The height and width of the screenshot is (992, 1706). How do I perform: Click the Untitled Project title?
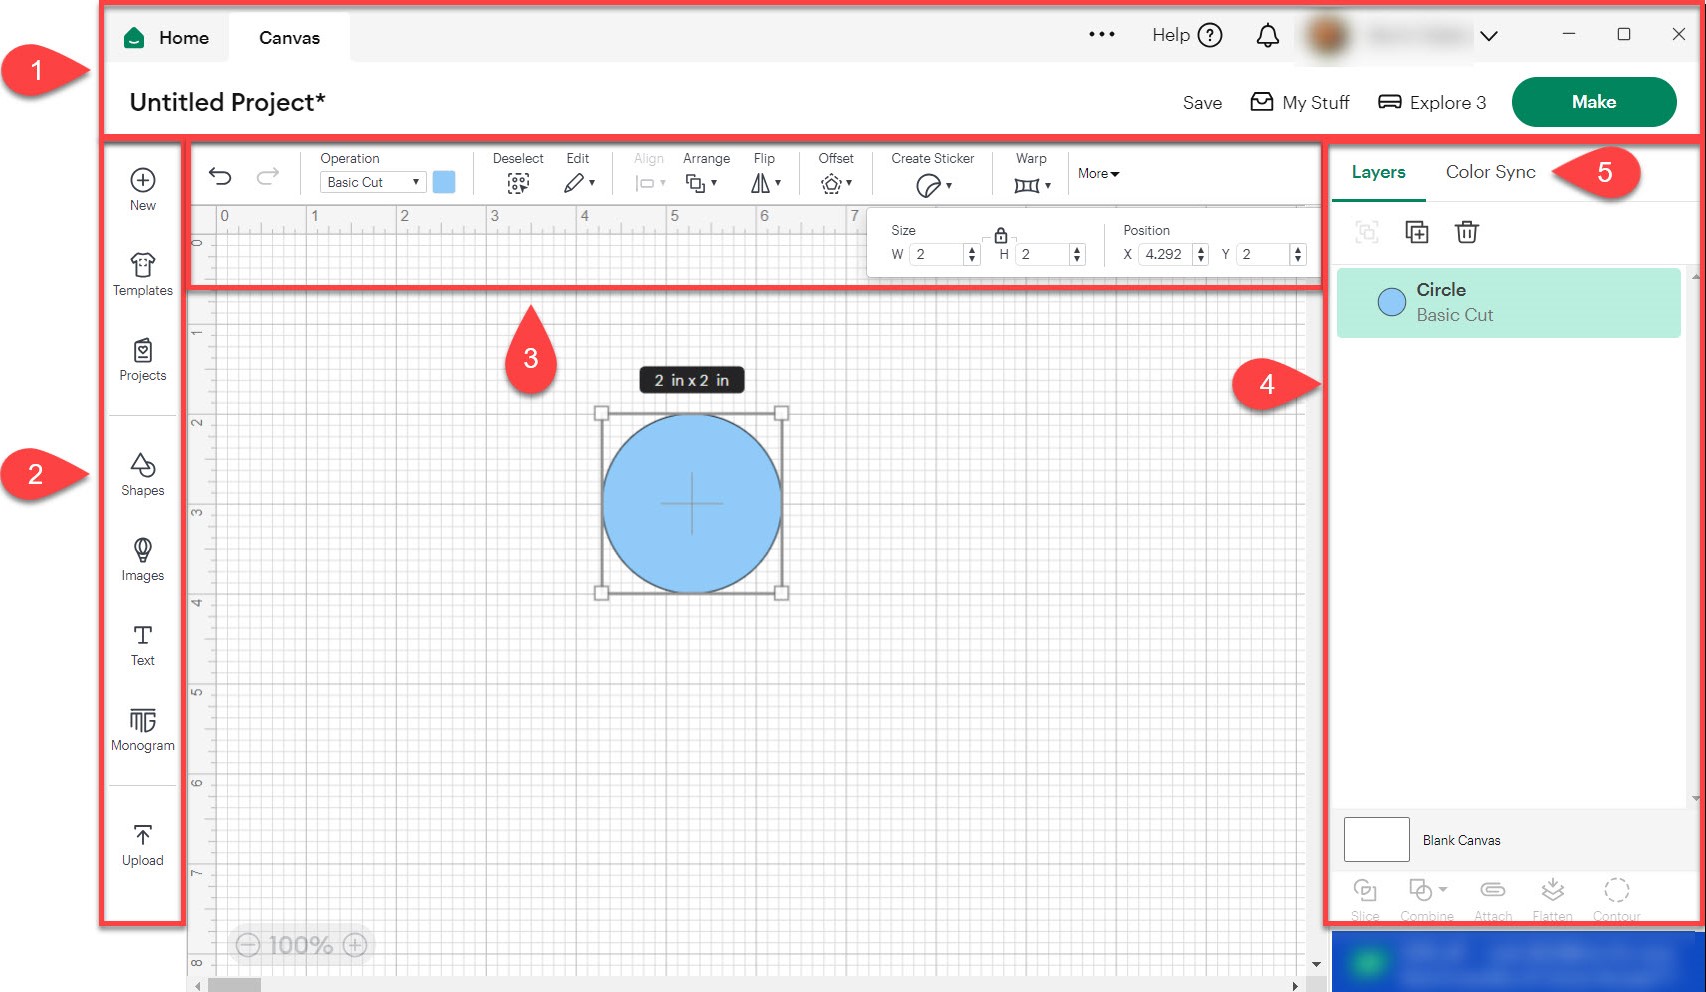227,102
